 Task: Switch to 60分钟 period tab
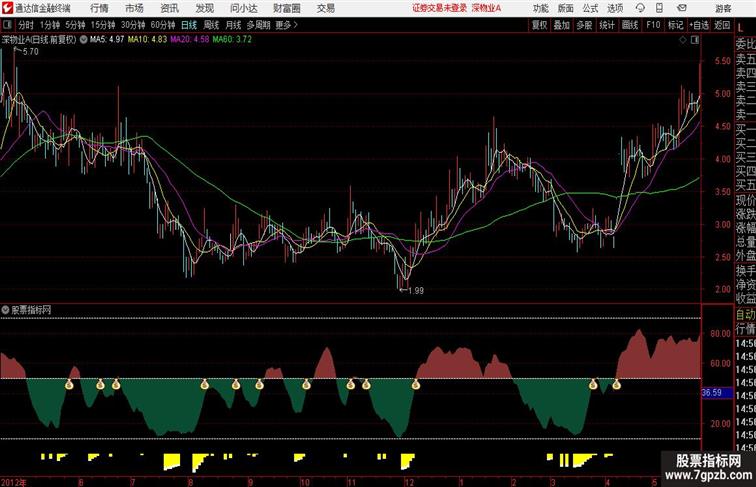pyautogui.click(x=163, y=25)
